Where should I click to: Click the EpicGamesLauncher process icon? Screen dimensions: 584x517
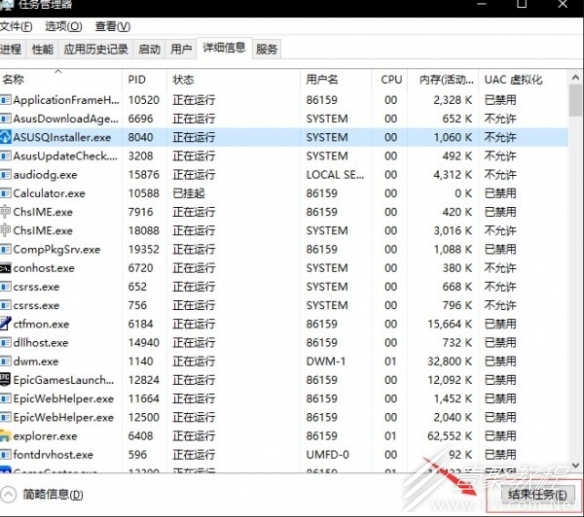coord(5,380)
